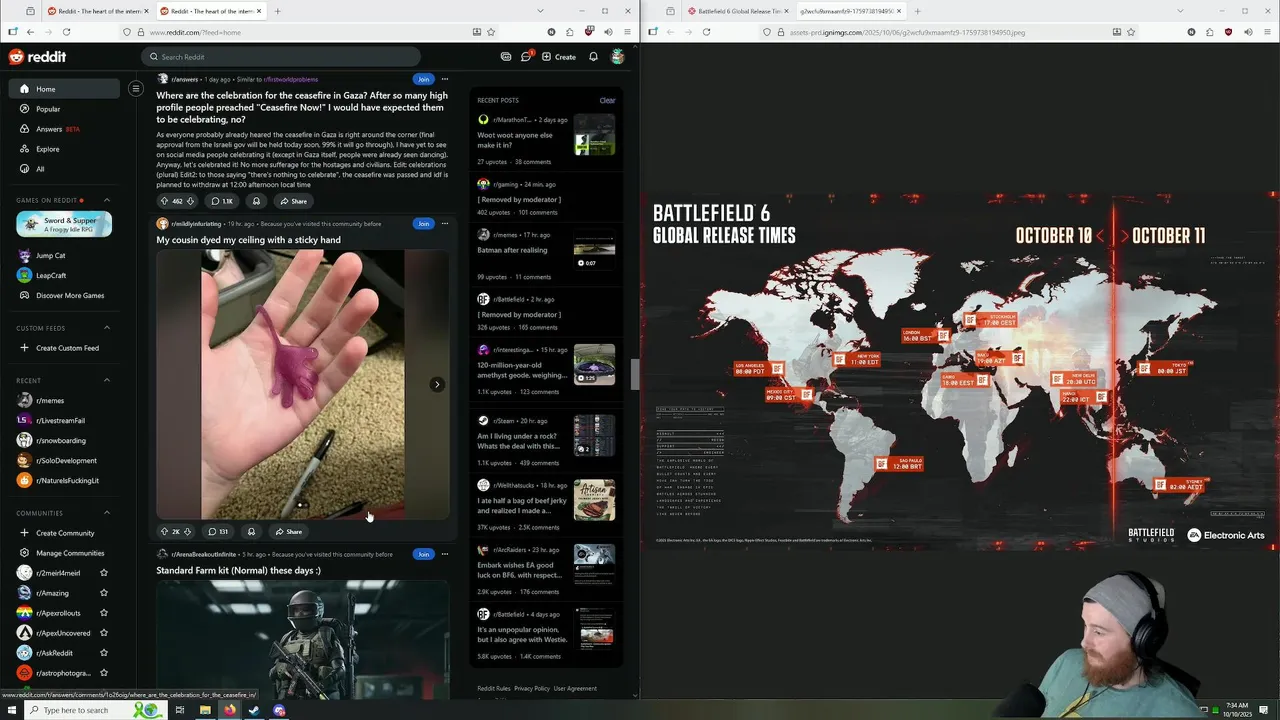The height and width of the screenshot is (720, 1280).
Task: Downvote the sticky hand ceiling post
Action: (x=187, y=532)
